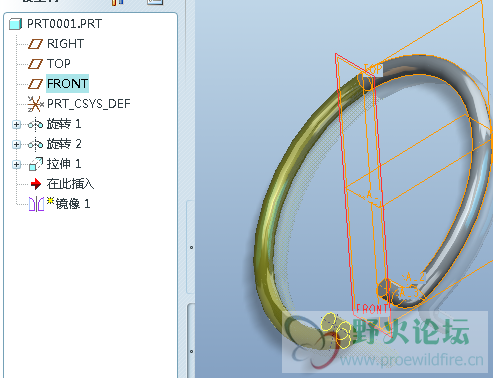Click the upper panel splitter handle dot
Image resolution: width=493 pixels, height=378 pixels.
click(191, 247)
